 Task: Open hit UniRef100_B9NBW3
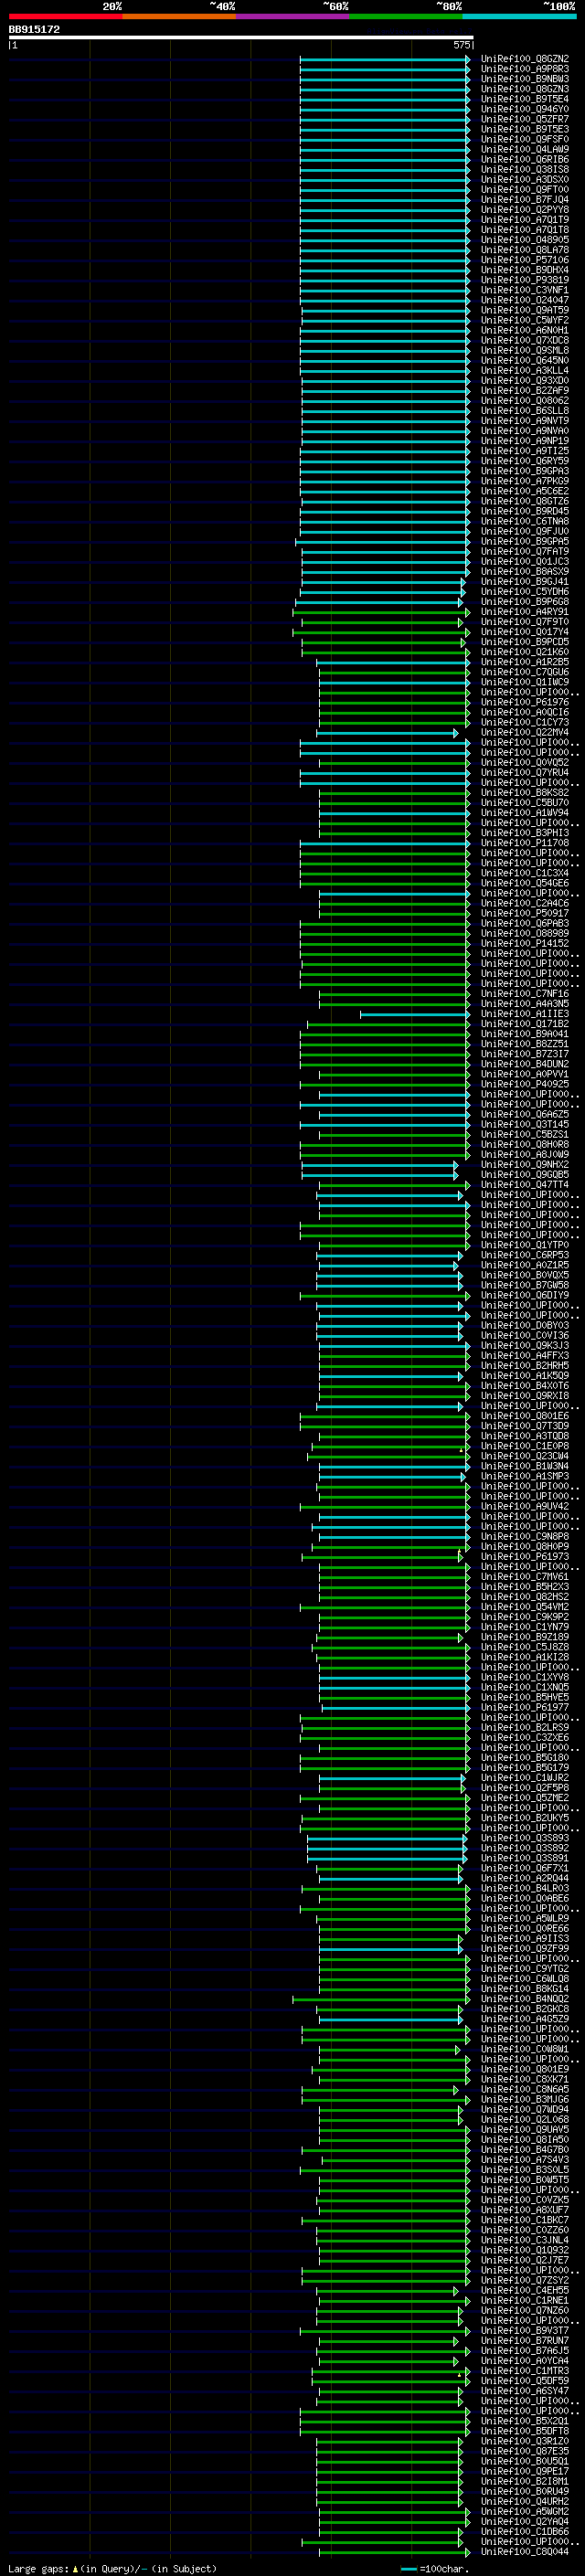tap(524, 79)
